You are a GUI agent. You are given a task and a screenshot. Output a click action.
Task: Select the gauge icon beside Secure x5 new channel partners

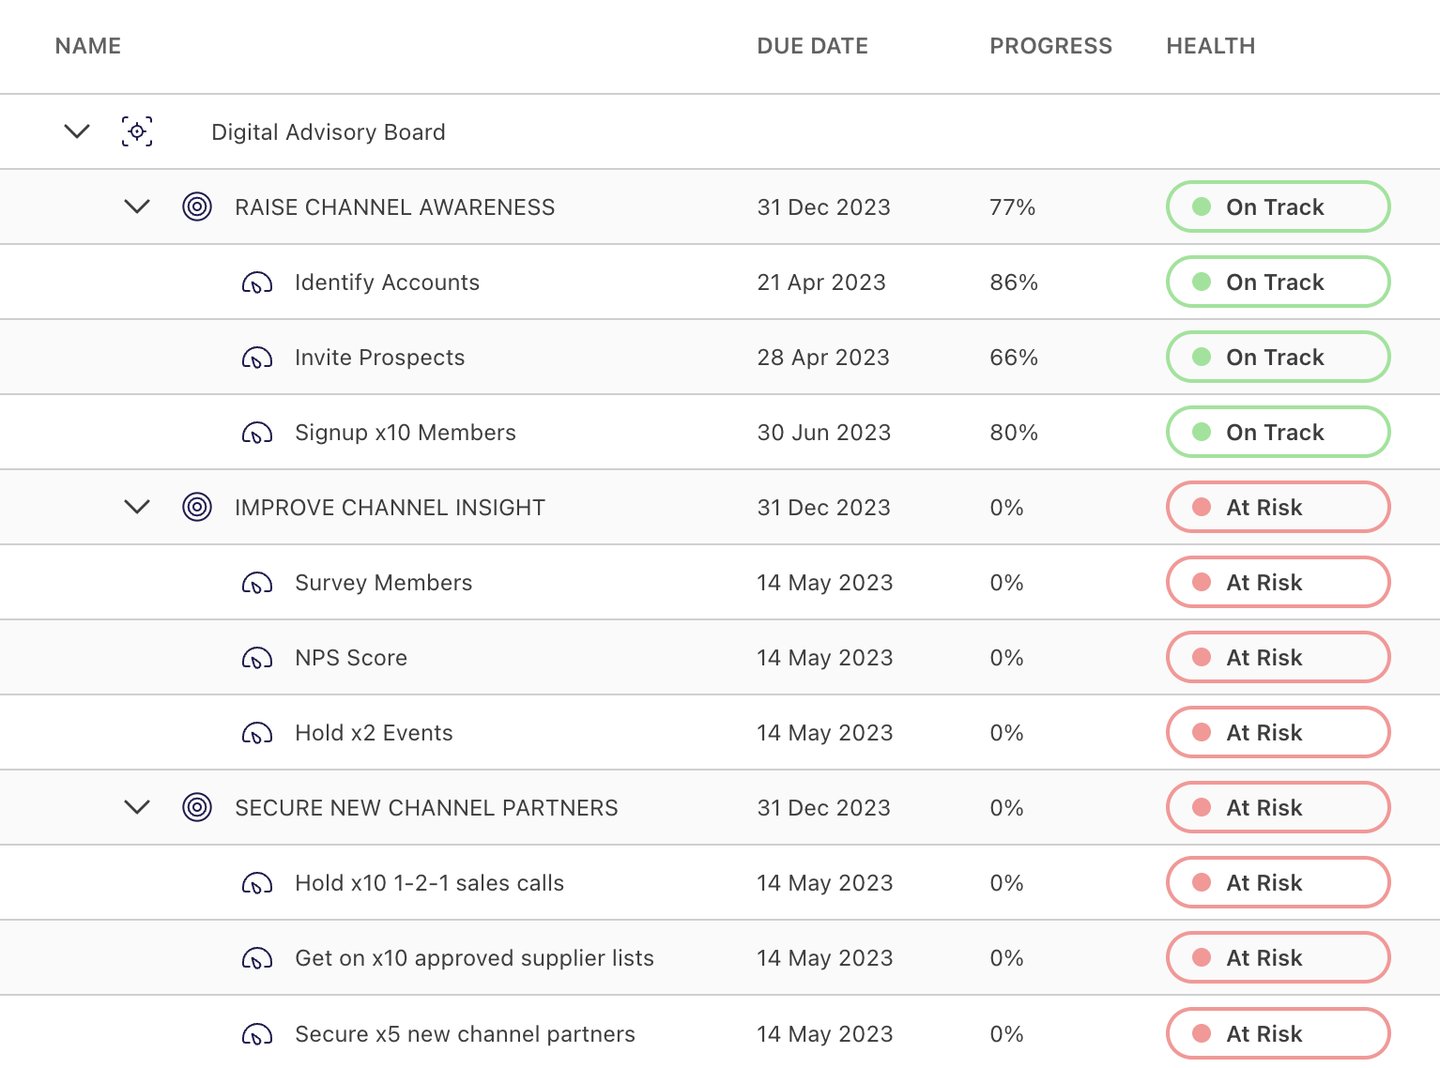pyautogui.click(x=257, y=1033)
